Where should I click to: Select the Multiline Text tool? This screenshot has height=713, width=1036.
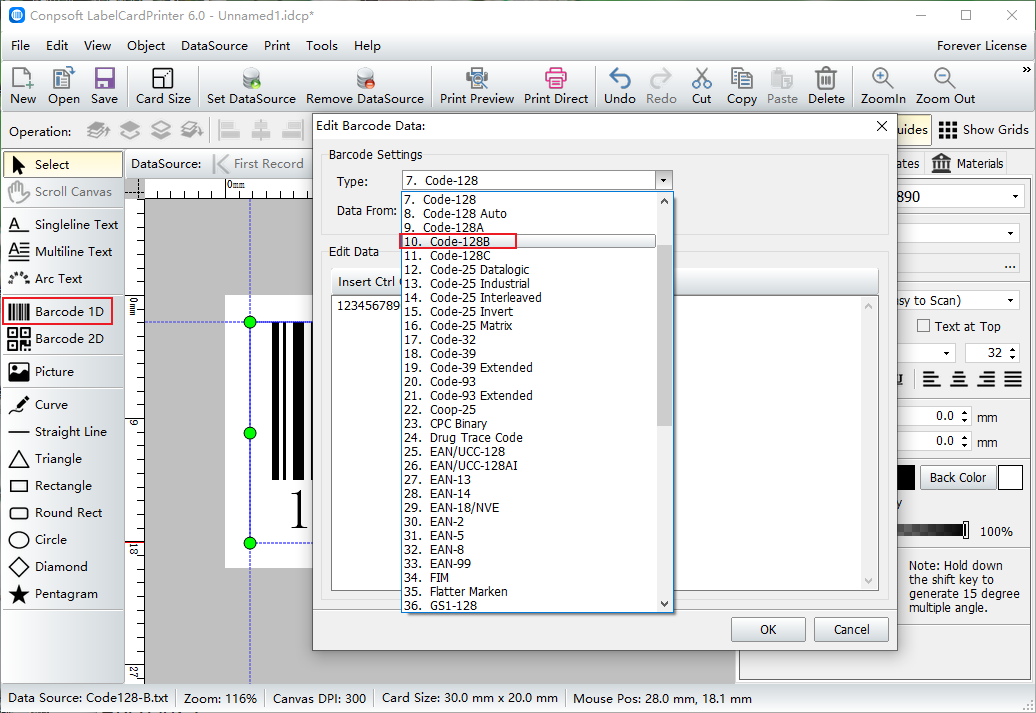63,252
